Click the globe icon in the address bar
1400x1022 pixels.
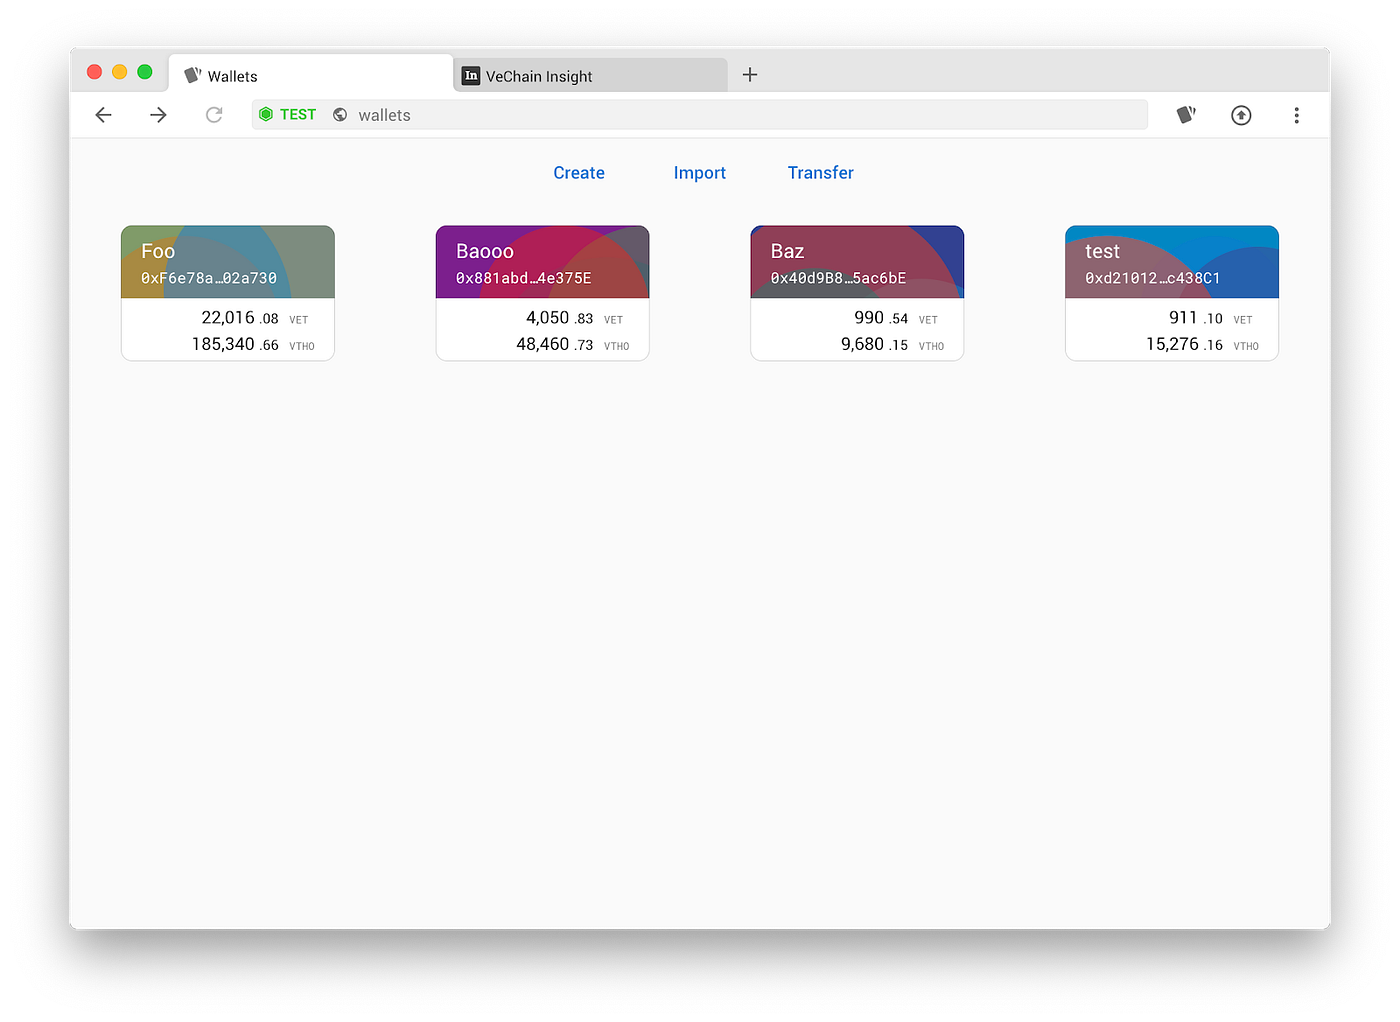click(340, 114)
